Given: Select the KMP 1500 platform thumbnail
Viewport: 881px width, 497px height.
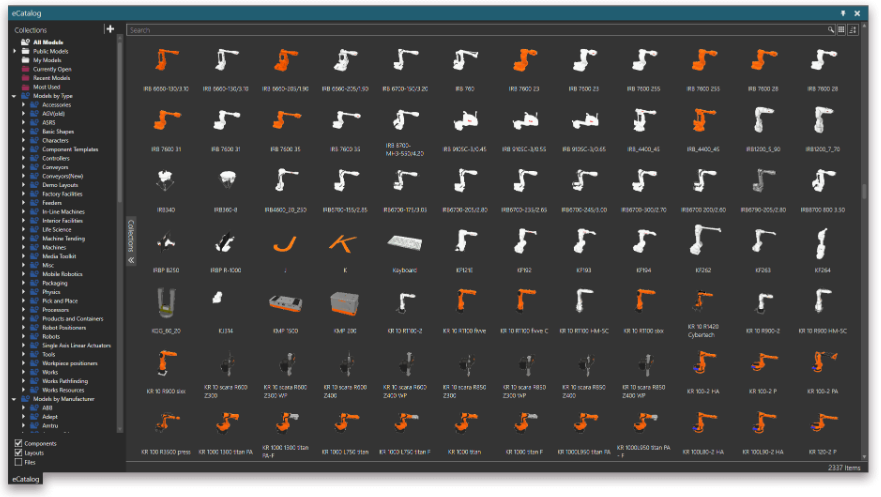Looking at the screenshot, I should coord(285,303).
